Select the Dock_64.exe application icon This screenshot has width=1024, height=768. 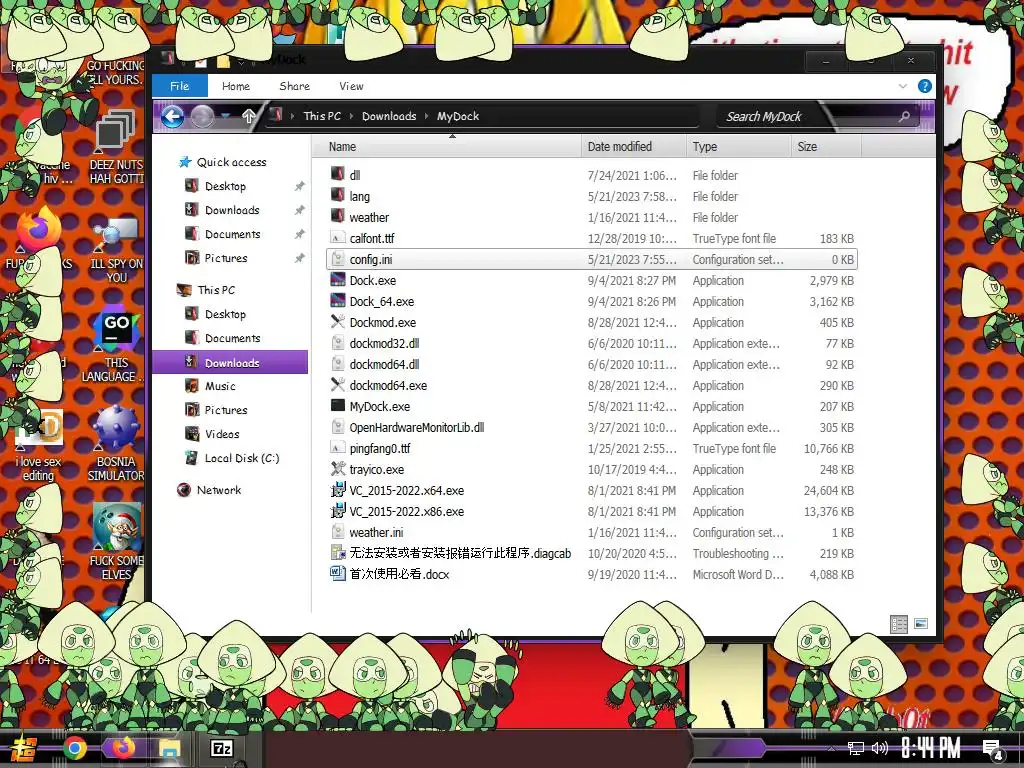pyautogui.click(x=338, y=300)
